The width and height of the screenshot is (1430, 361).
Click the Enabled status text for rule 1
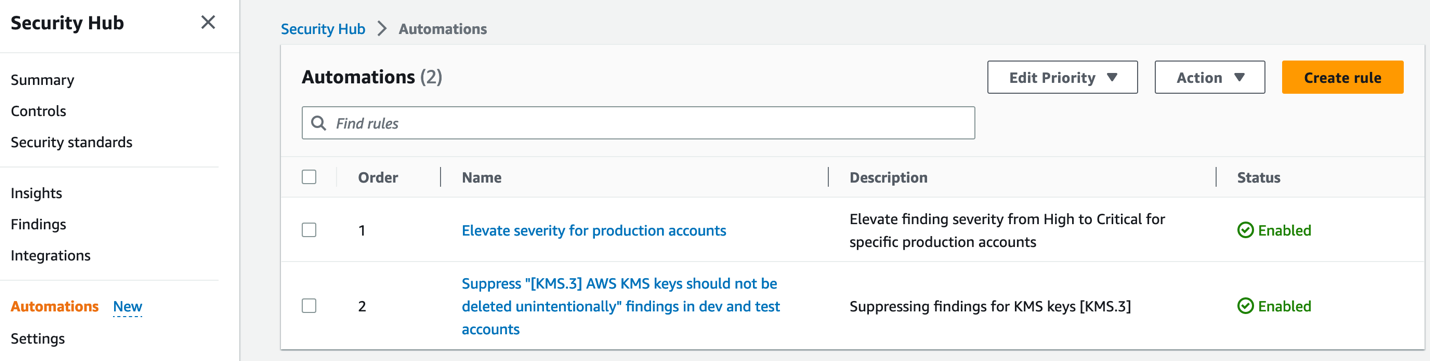[x=1284, y=230]
